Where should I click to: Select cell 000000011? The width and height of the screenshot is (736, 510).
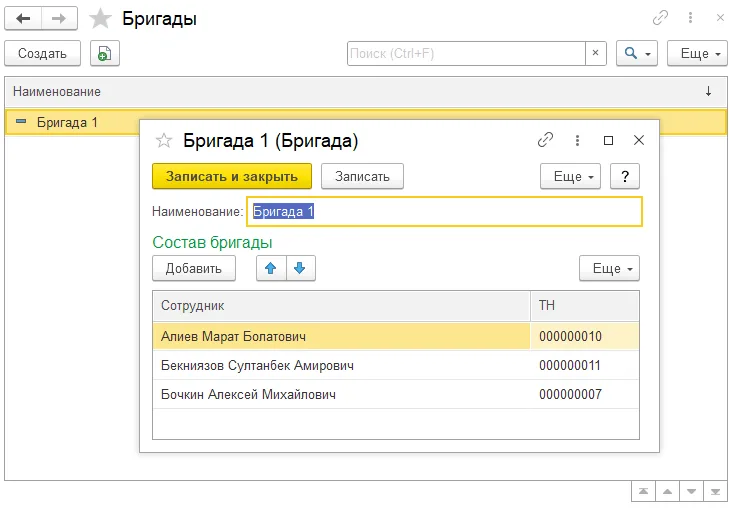click(585, 365)
